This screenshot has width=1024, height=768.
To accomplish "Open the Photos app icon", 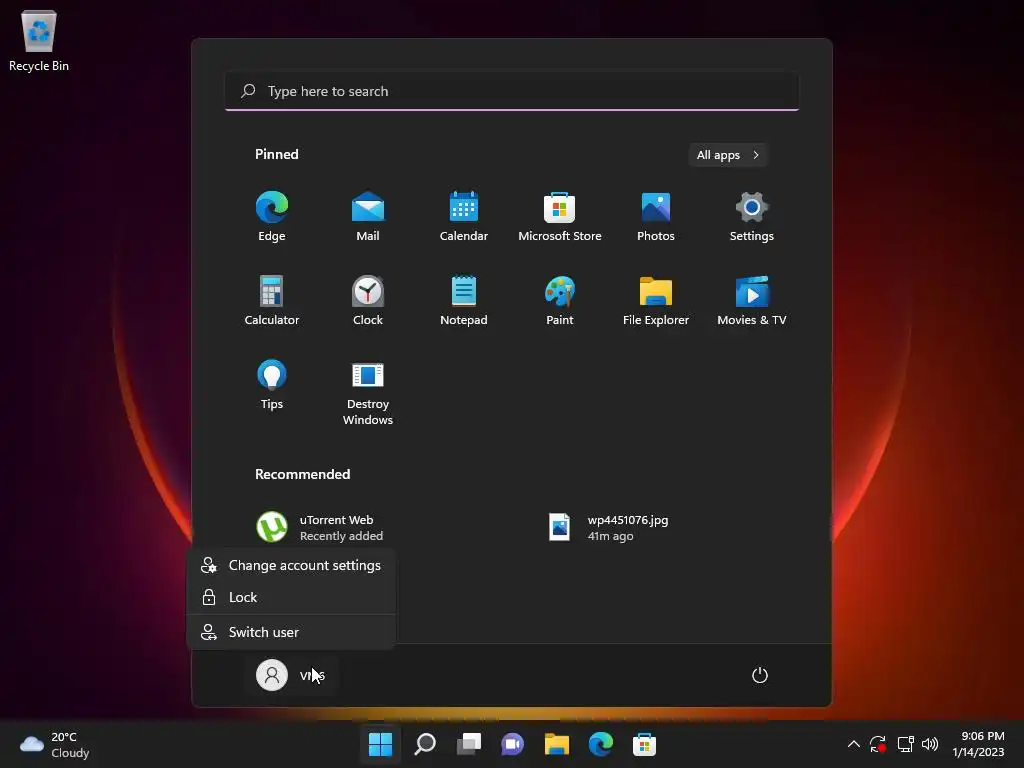I will (x=656, y=216).
